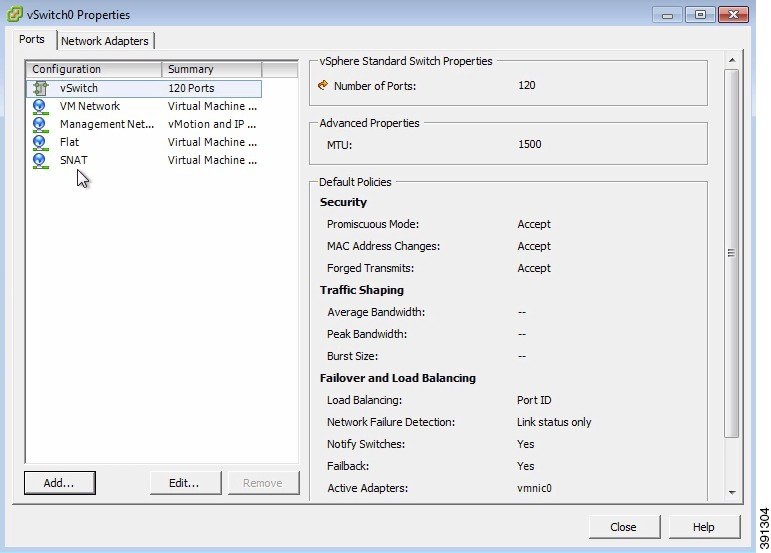The image size is (771, 553).
Task: Click the properties scrollbar up arrow
Action: (x=732, y=60)
